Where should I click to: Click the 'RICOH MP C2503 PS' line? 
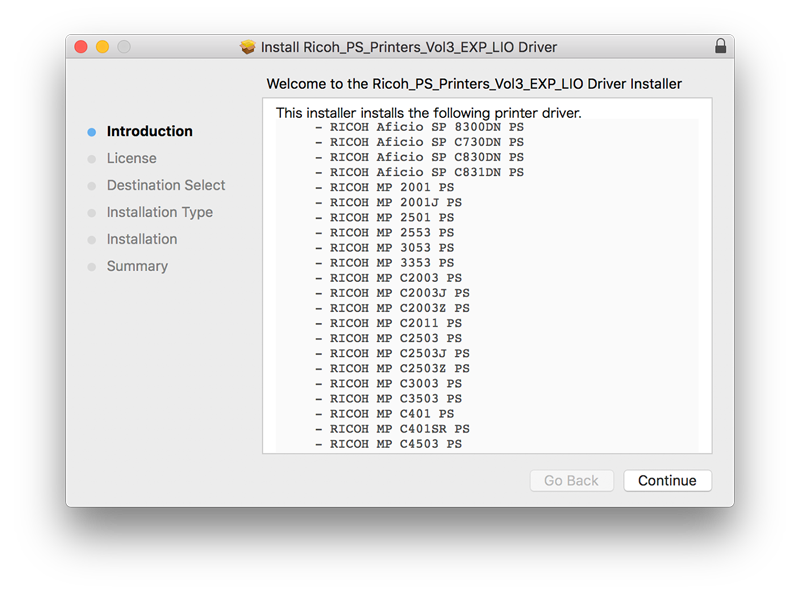[388, 338]
